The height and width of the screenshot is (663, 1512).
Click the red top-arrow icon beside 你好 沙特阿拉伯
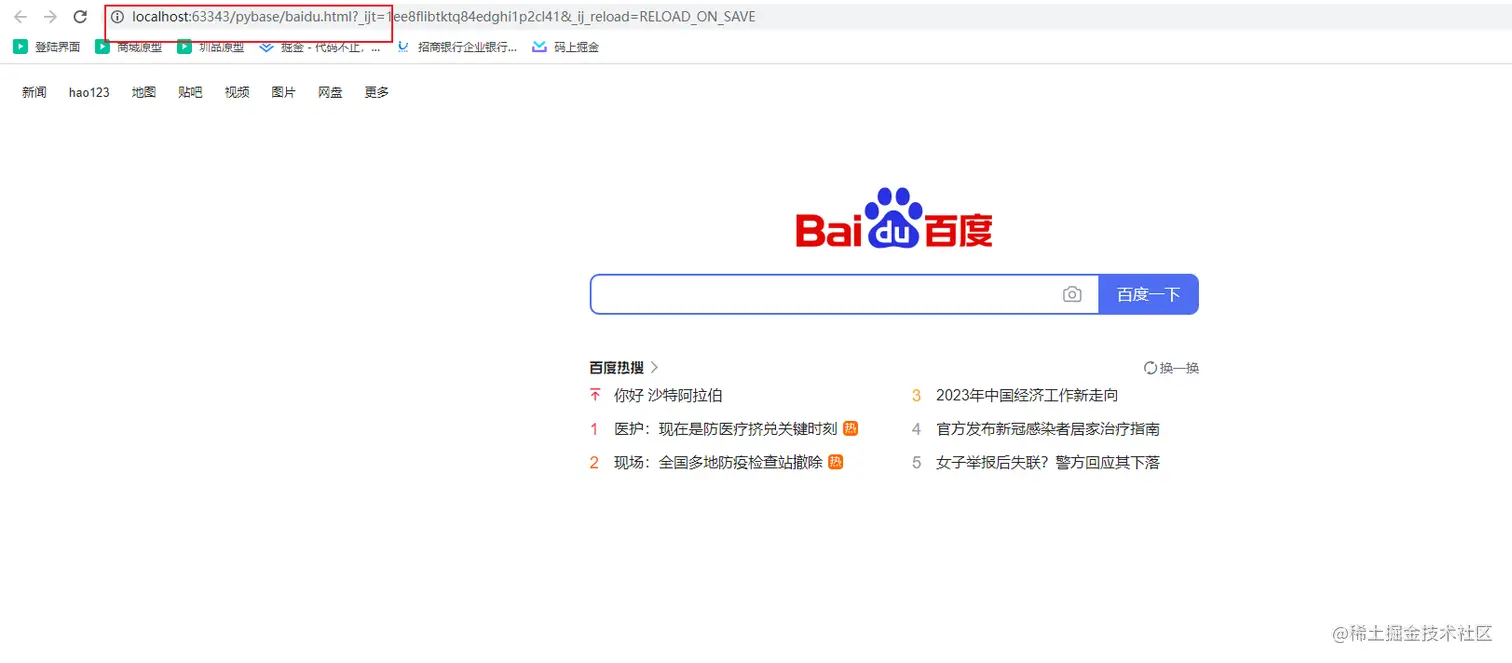595,395
